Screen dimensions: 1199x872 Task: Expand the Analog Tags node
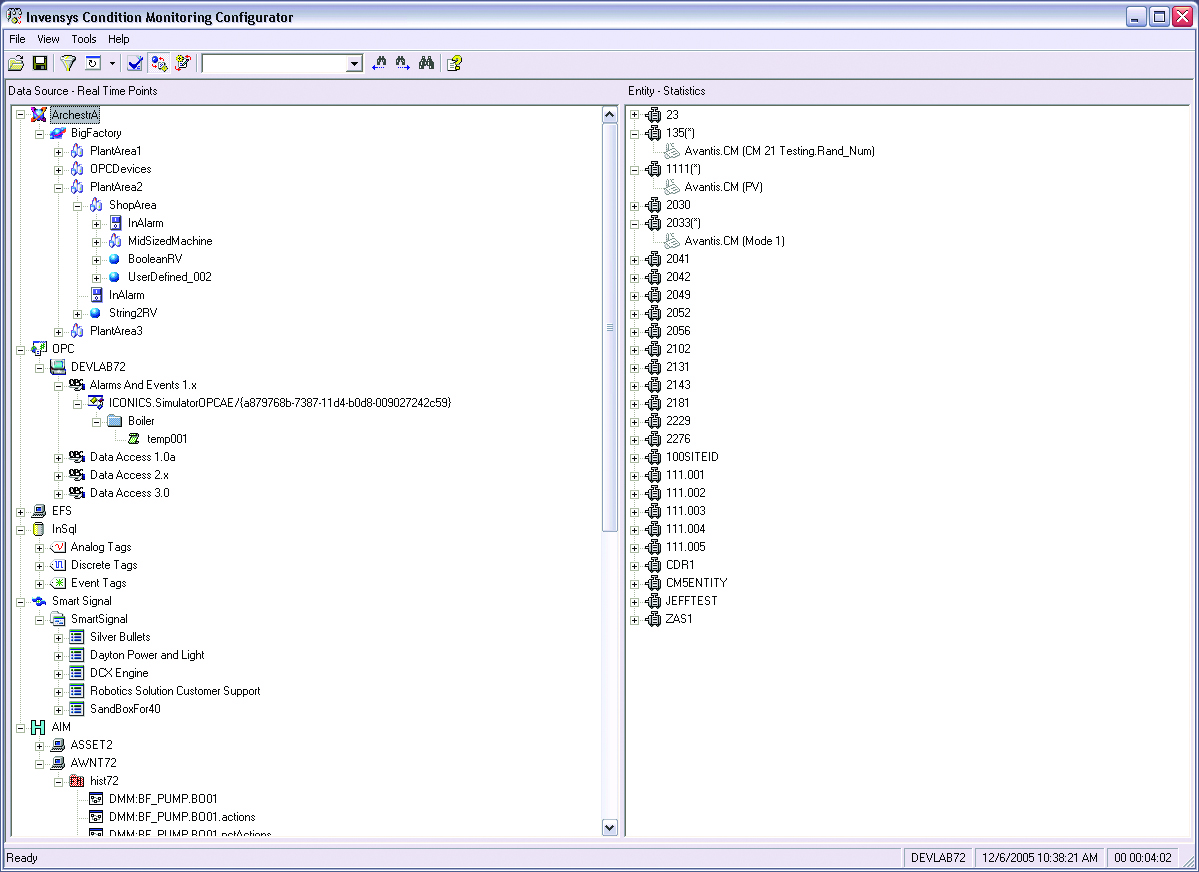(x=40, y=548)
